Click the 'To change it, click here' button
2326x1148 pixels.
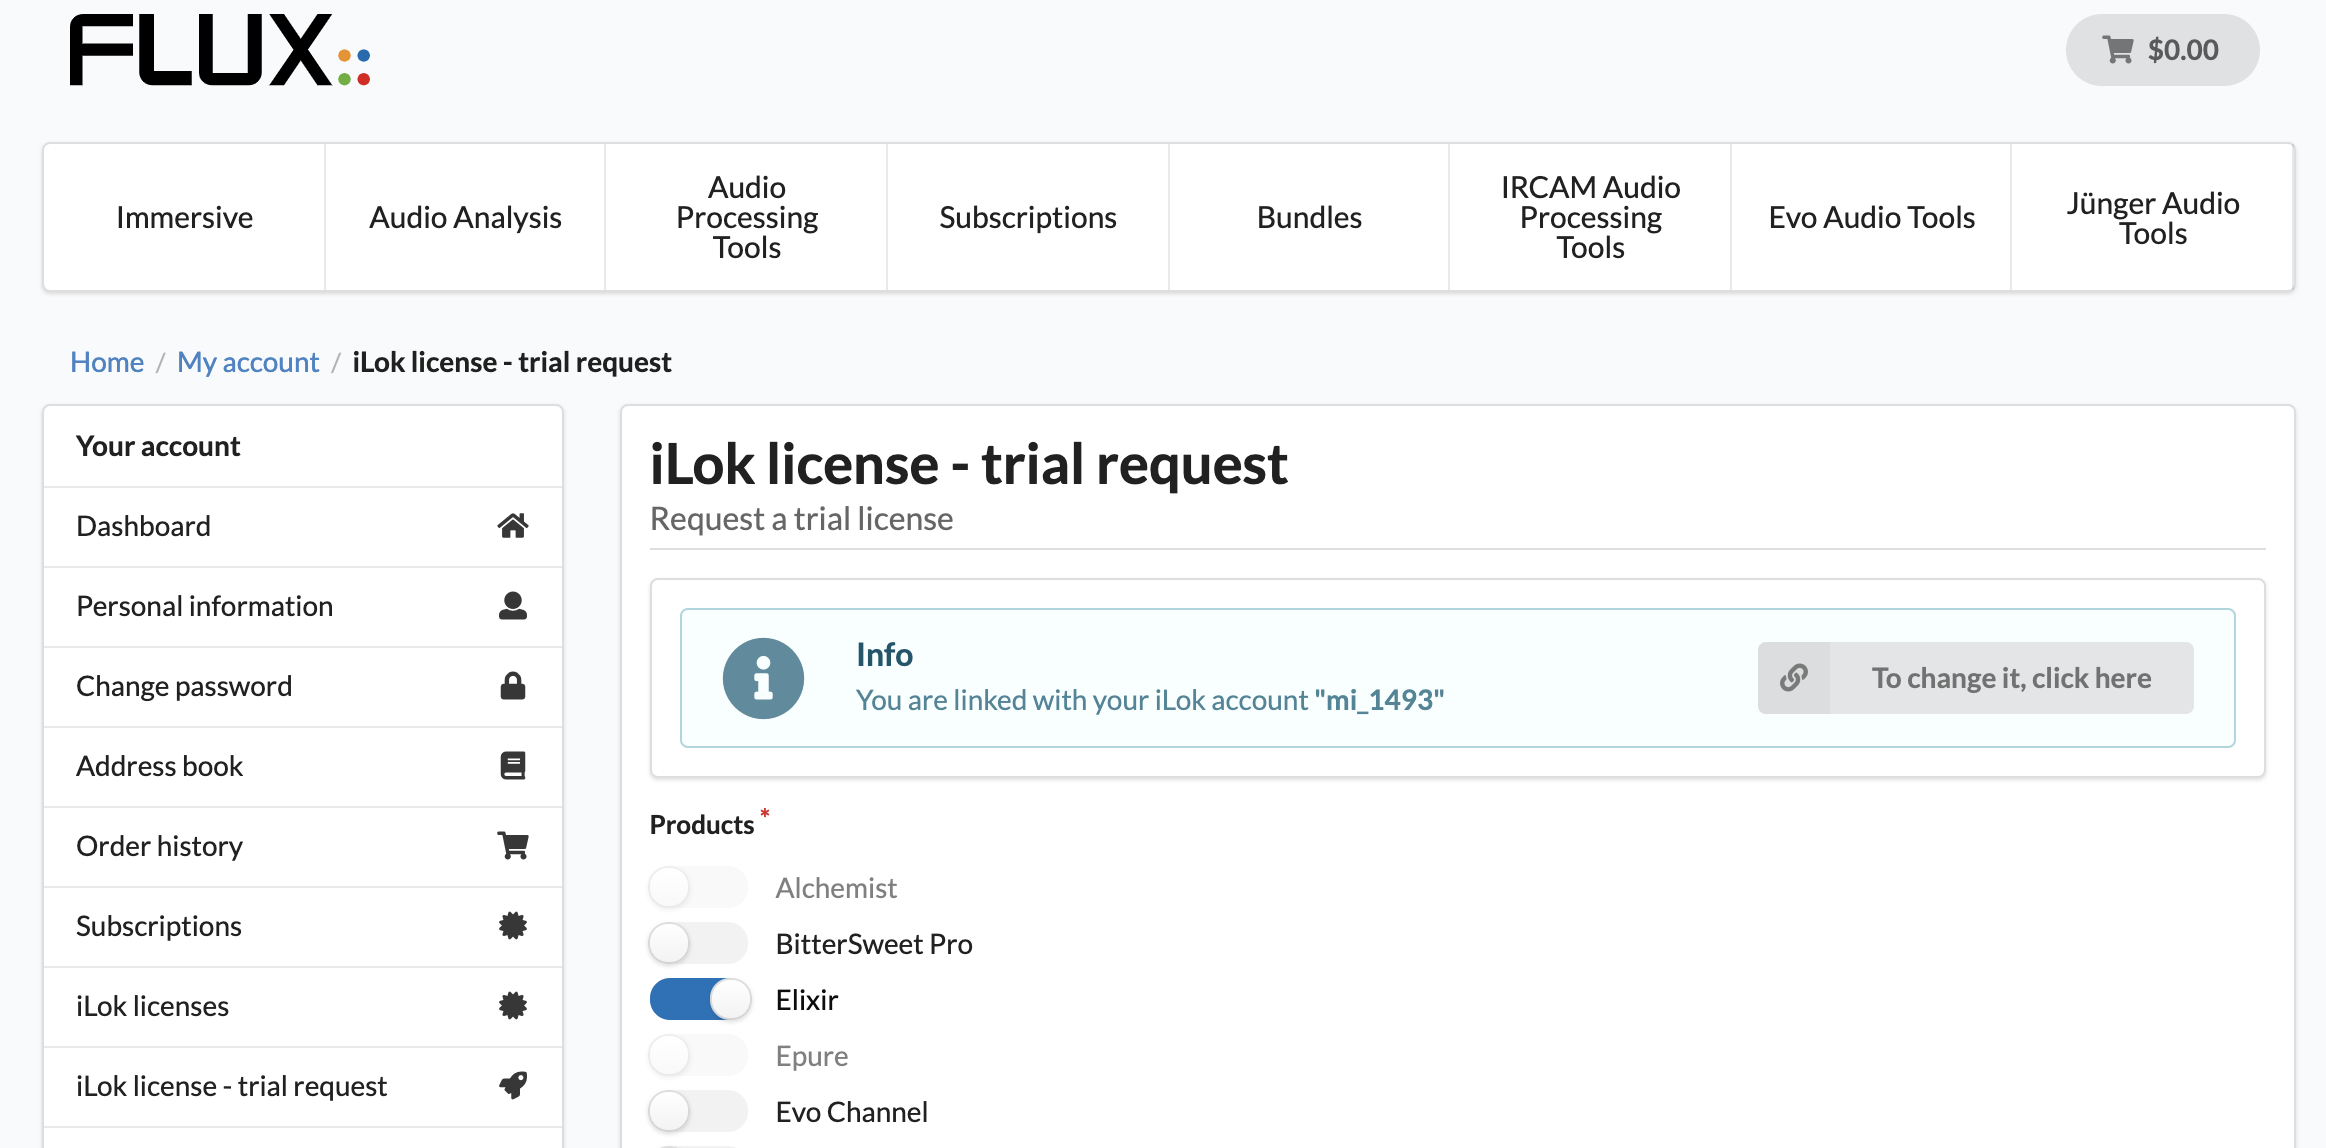(x=1975, y=678)
